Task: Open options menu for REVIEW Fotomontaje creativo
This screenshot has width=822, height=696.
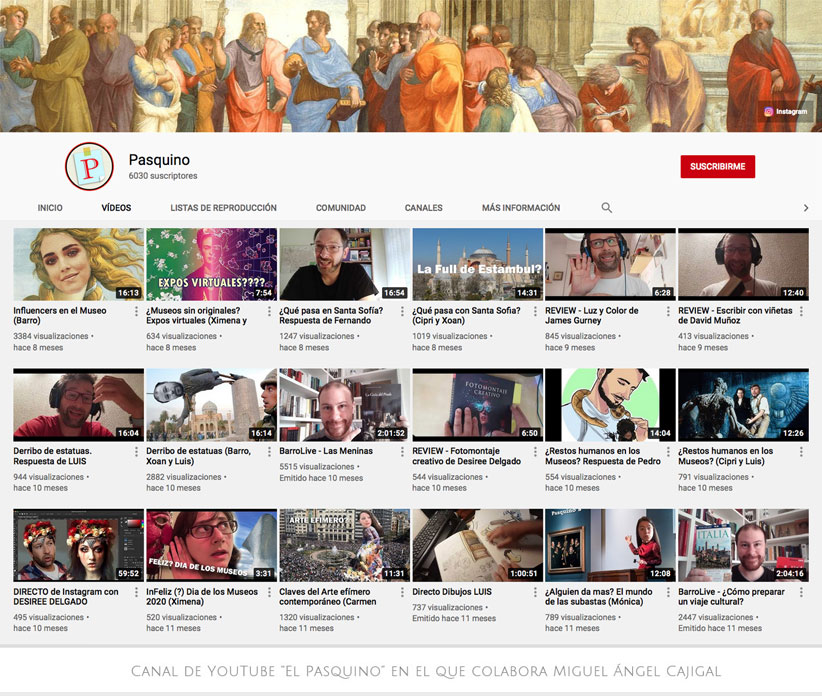Action: 535,452
